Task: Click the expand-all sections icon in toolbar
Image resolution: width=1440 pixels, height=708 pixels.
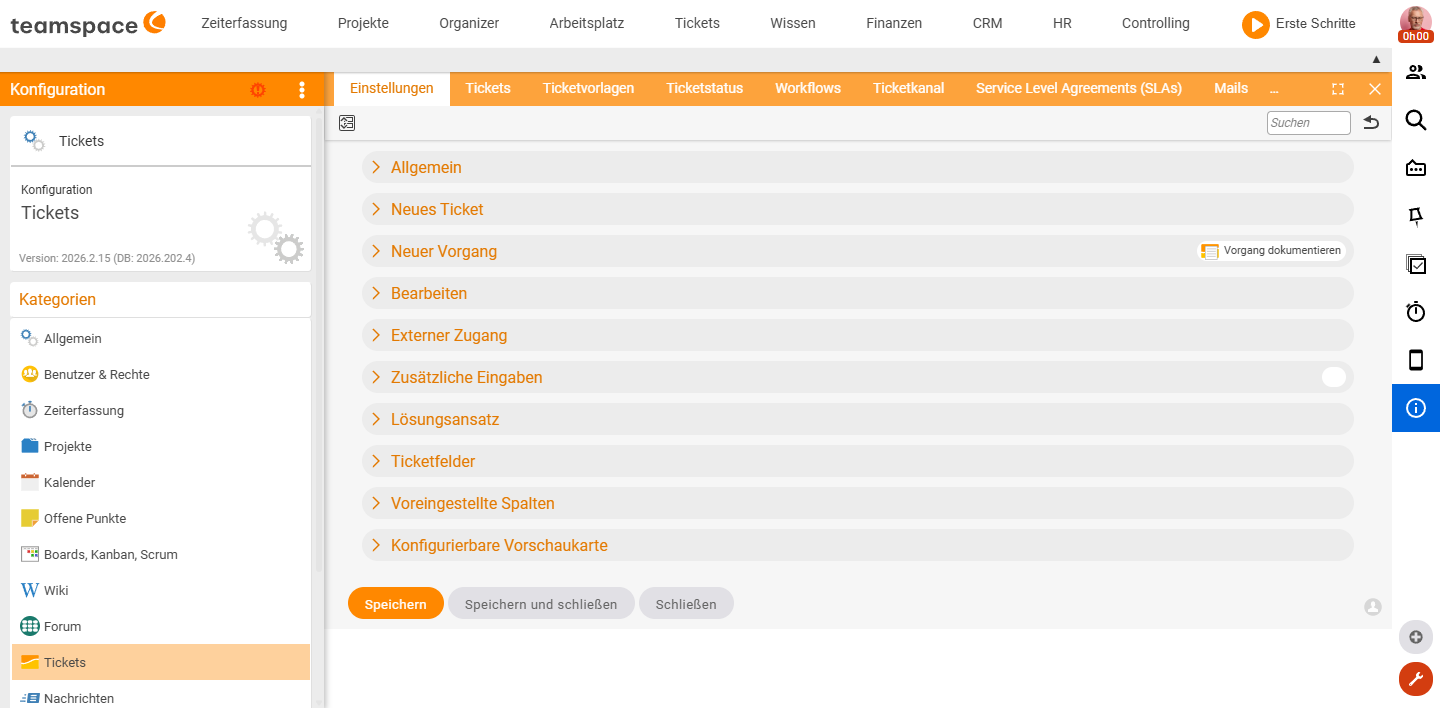Action: pos(347,123)
